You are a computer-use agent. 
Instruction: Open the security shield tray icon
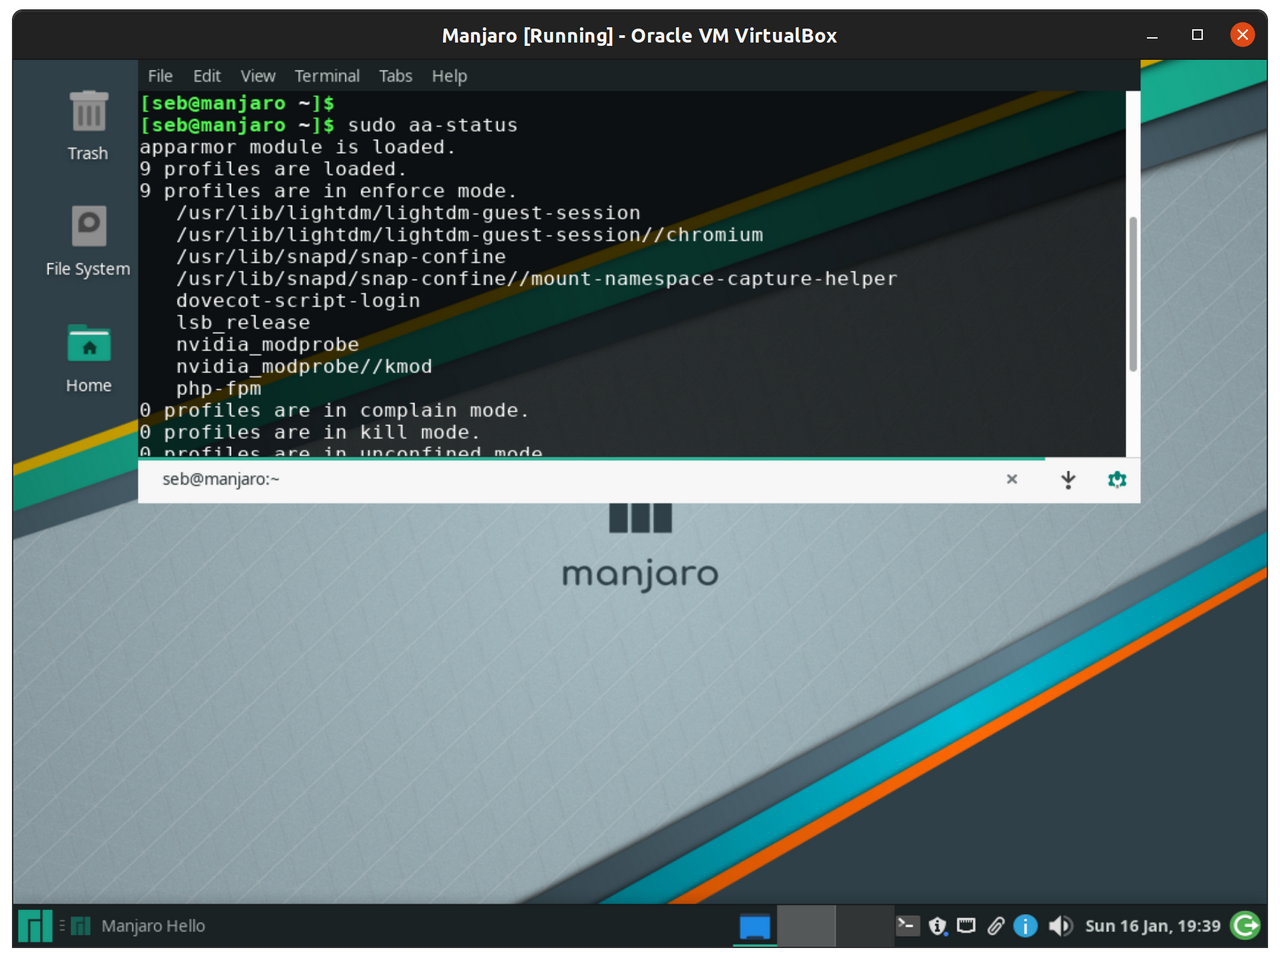click(937, 926)
